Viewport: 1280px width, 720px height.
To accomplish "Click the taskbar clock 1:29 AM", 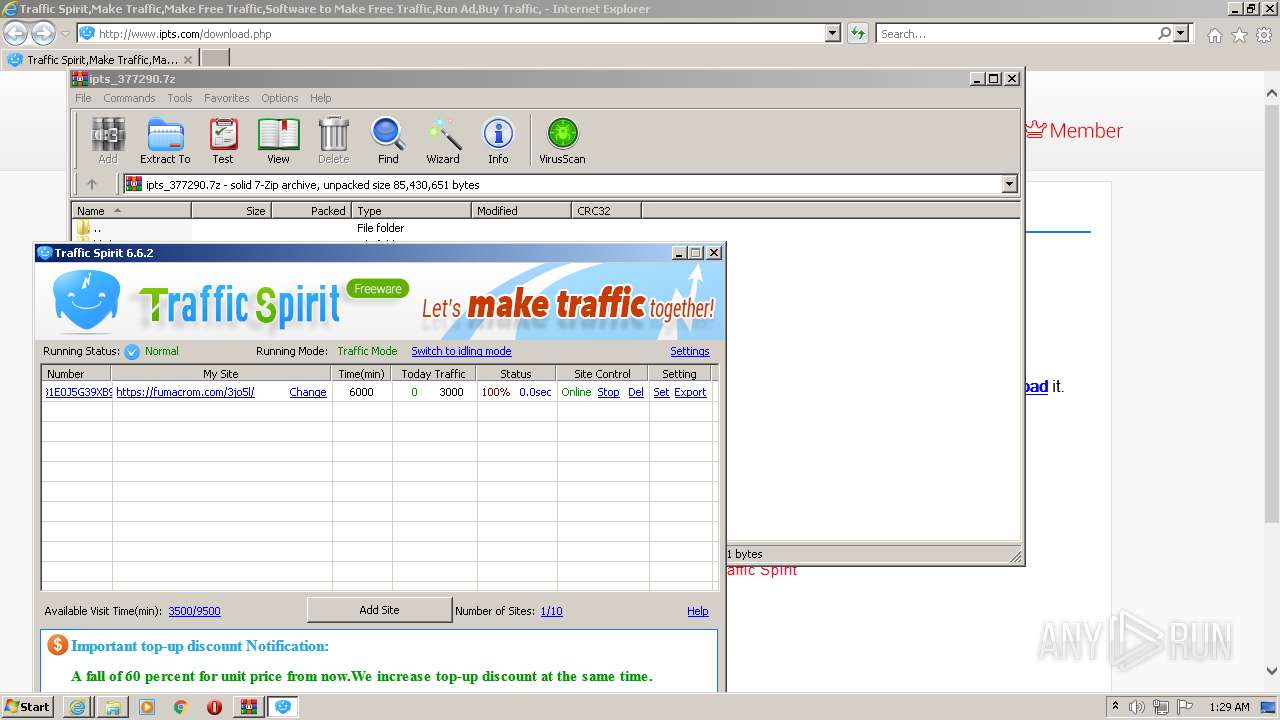I will click(1229, 707).
